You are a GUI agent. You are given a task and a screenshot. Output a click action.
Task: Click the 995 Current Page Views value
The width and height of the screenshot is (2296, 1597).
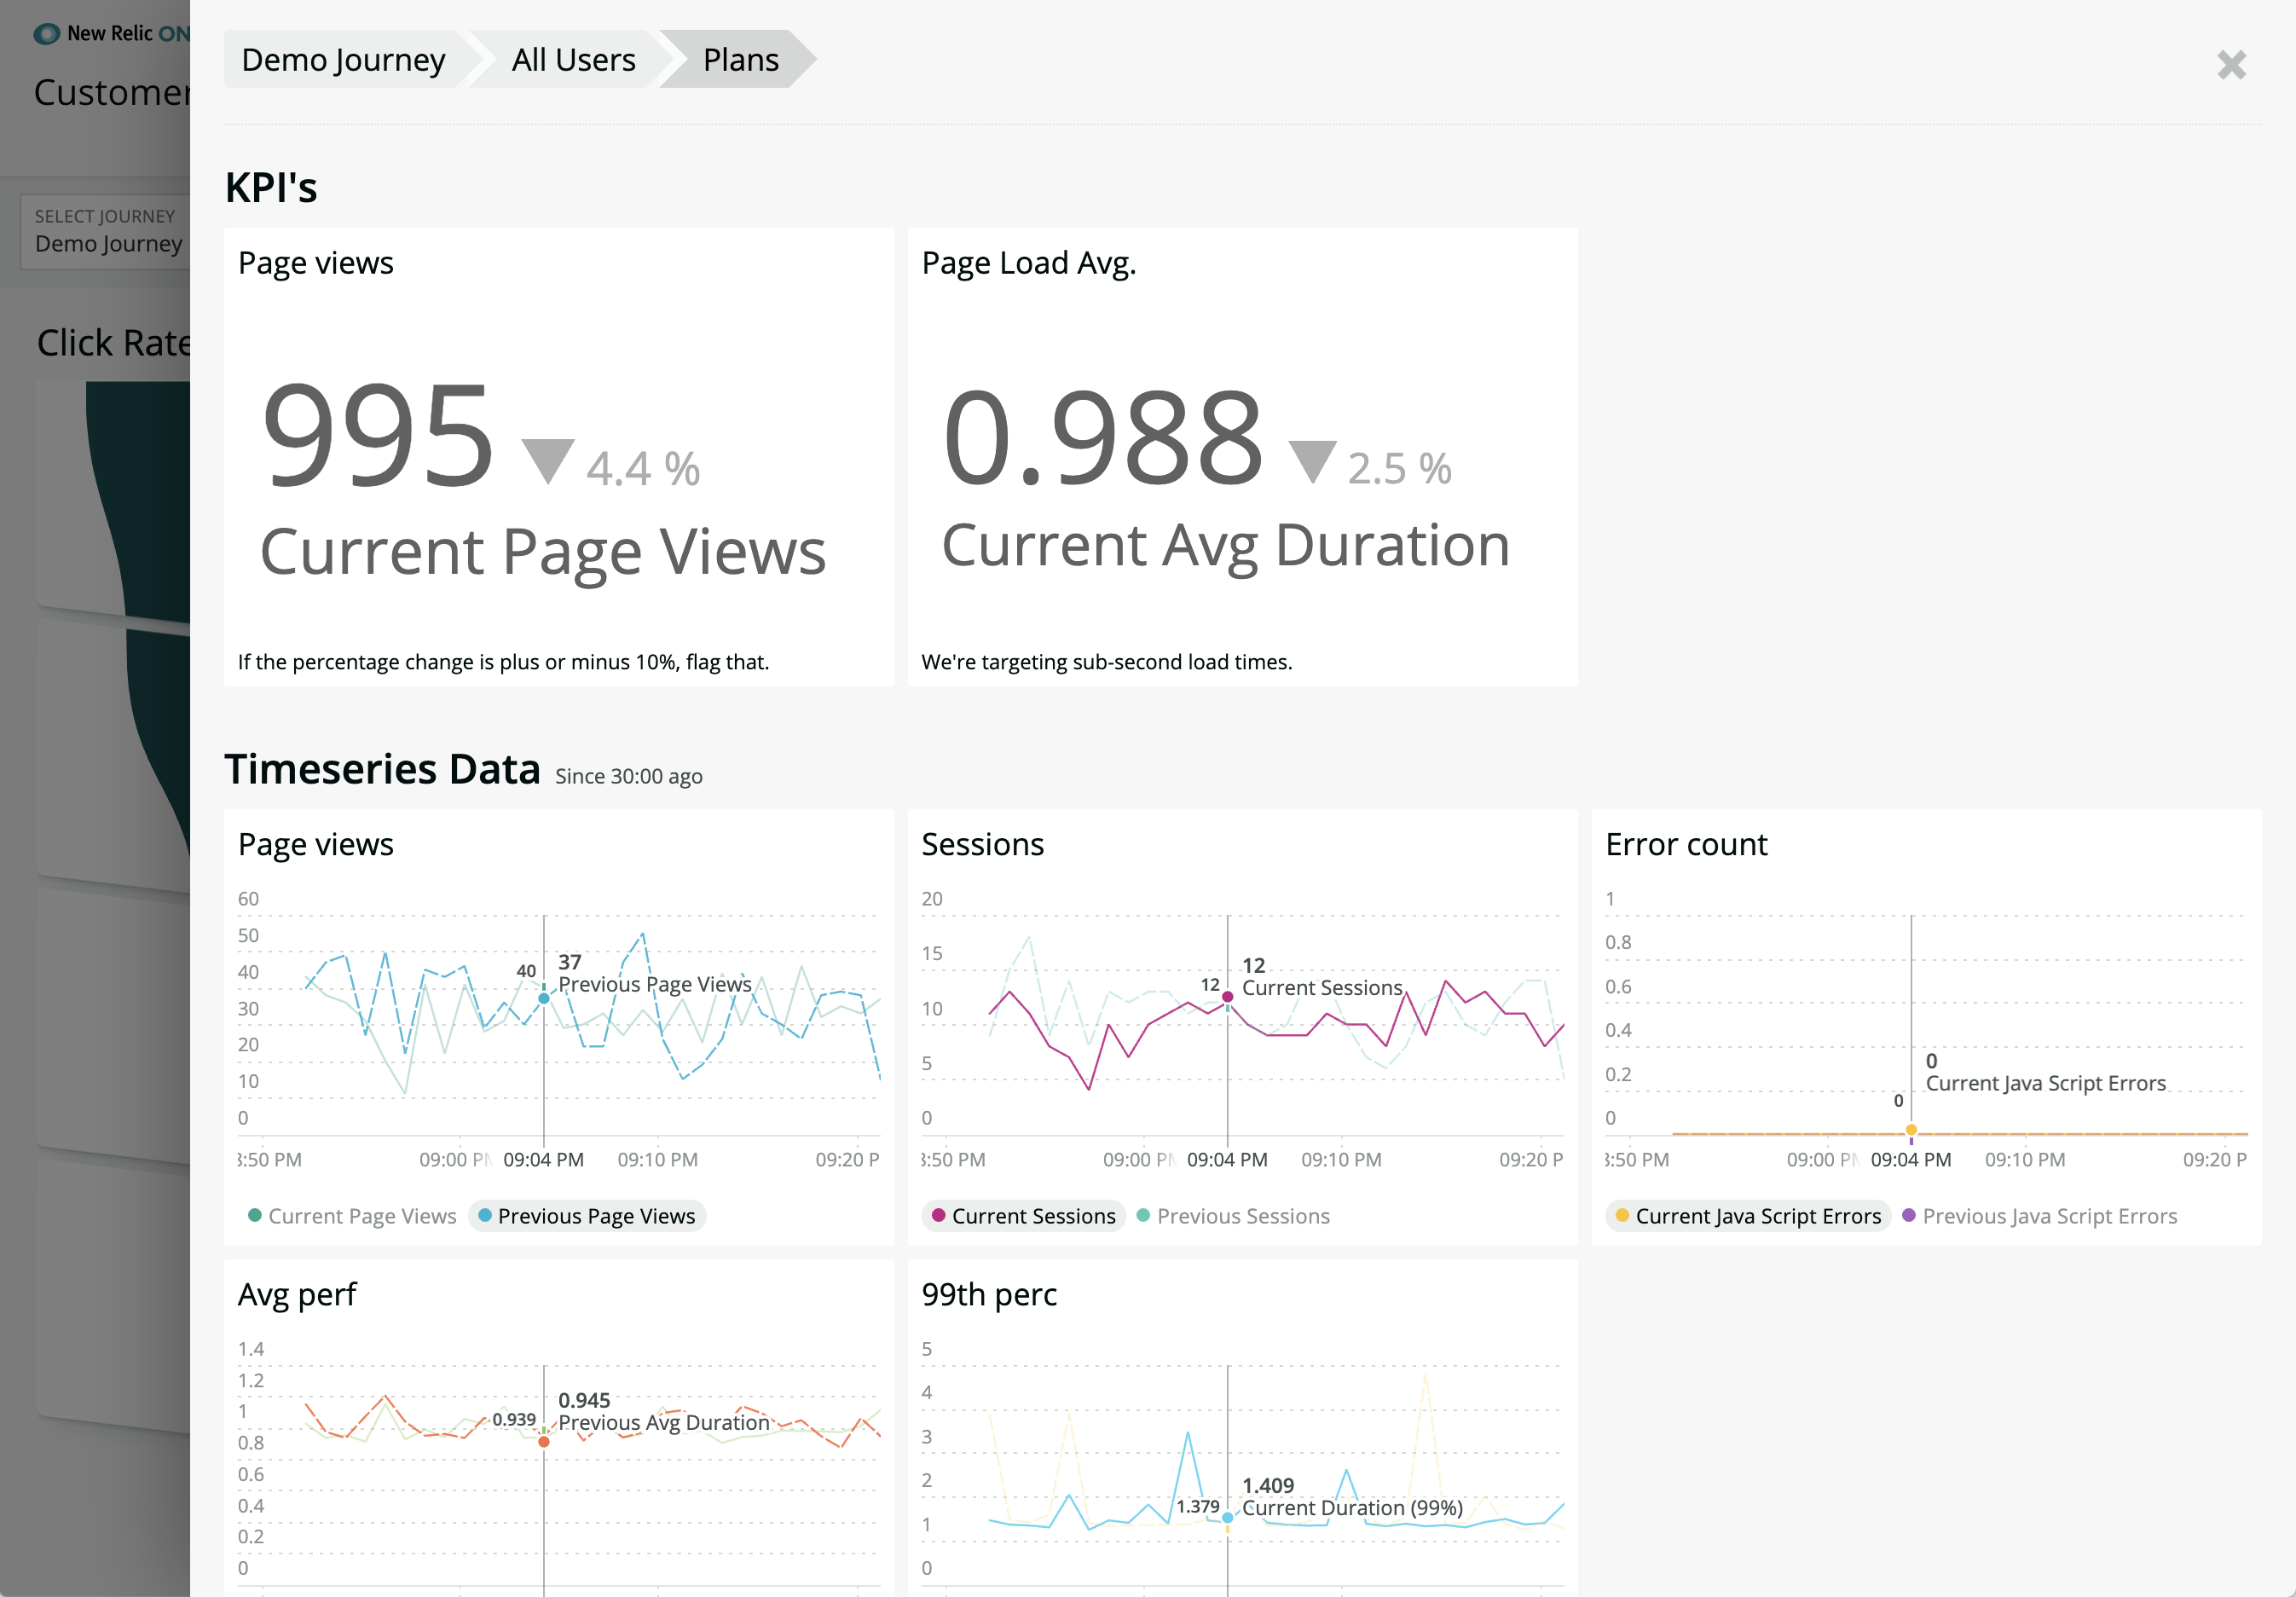click(x=378, y=436)
